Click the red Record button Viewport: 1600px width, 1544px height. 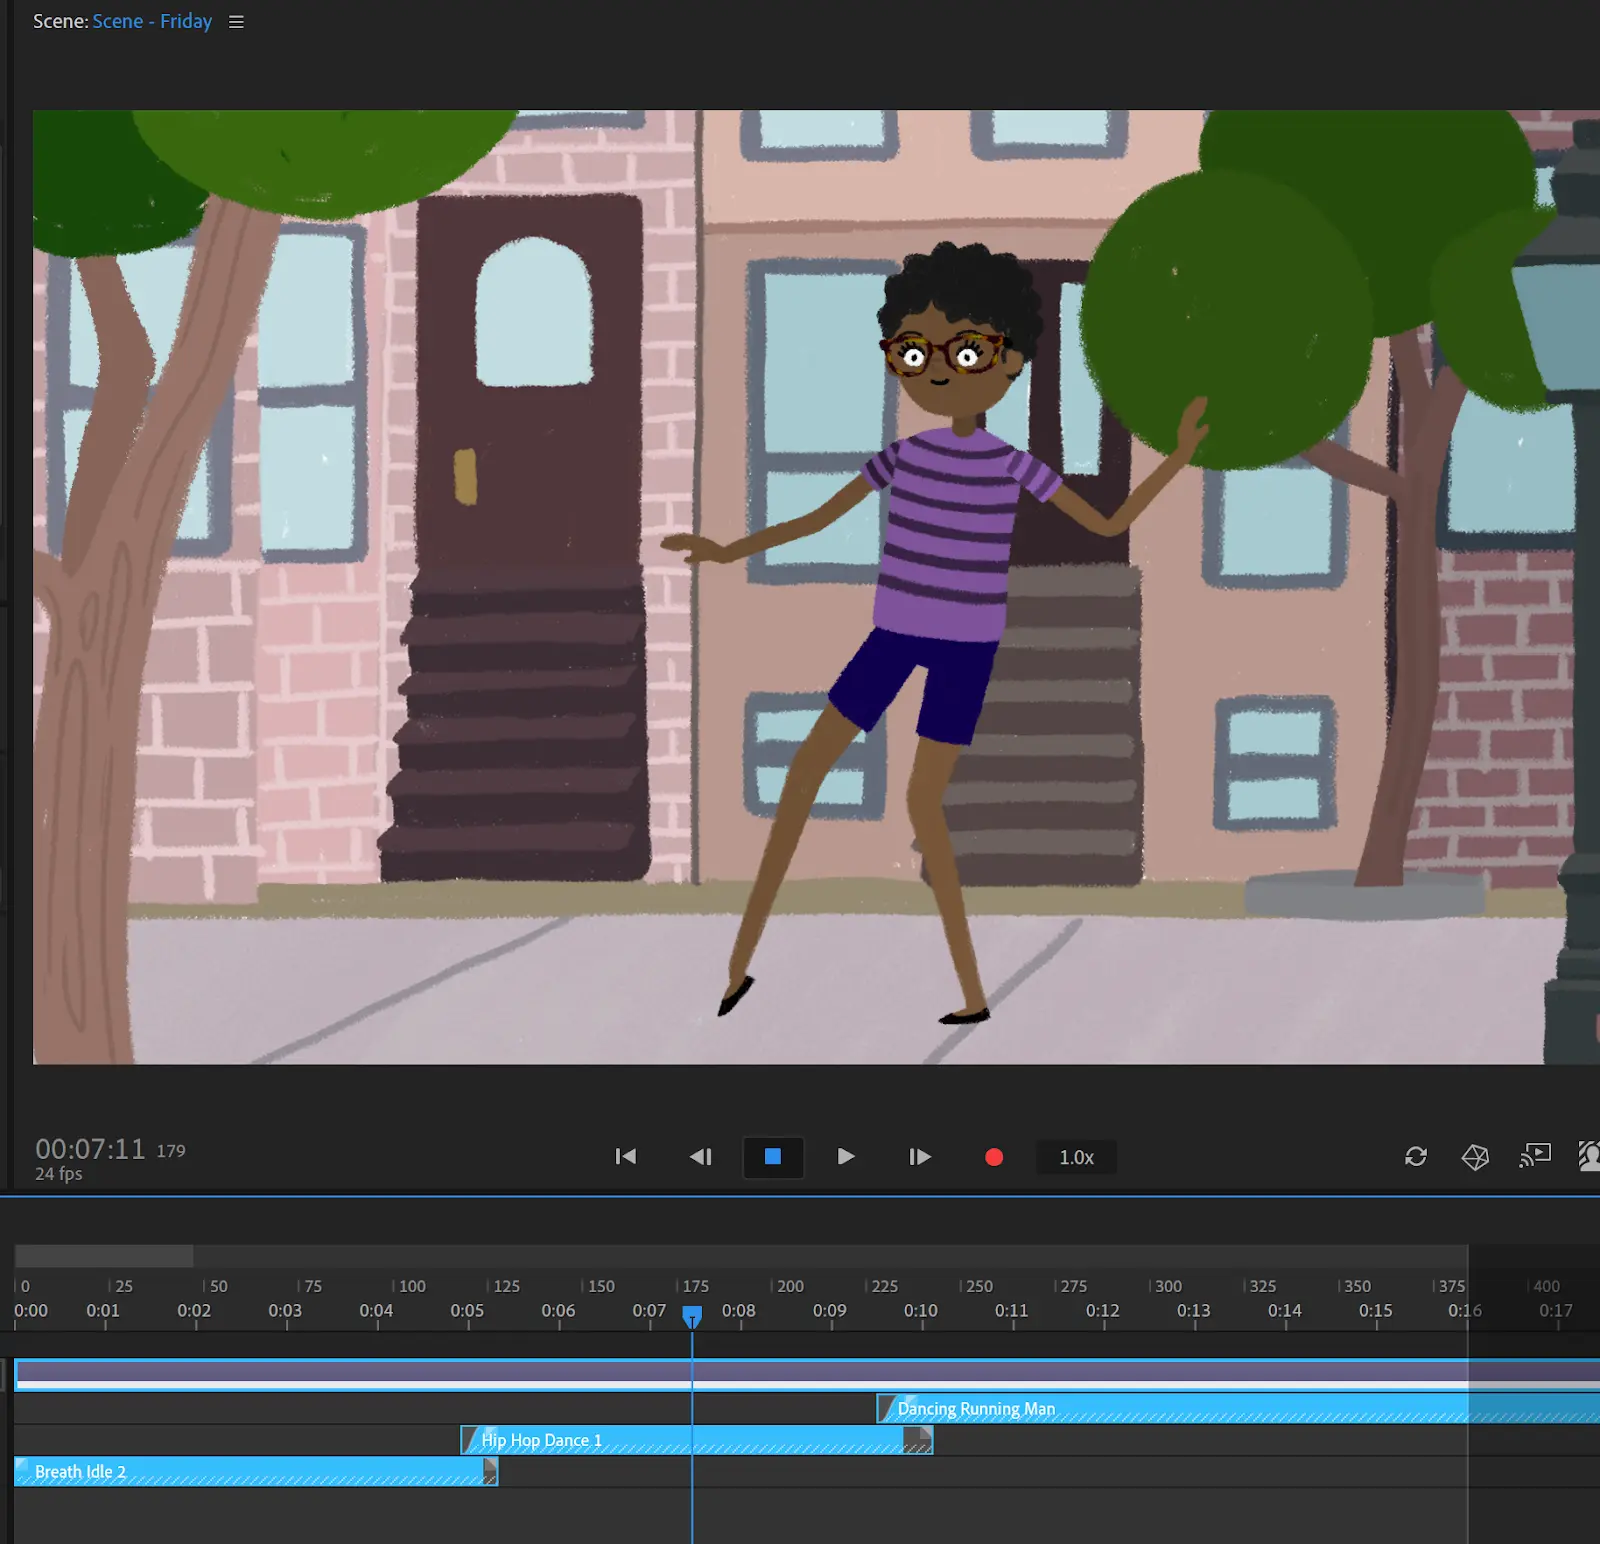tap(993, 1157)
